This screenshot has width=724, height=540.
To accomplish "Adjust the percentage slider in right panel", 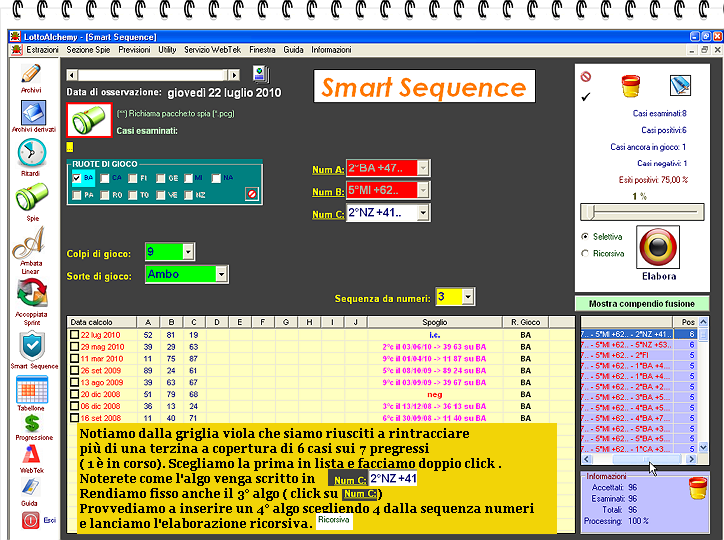I will (x=642, y=212).
